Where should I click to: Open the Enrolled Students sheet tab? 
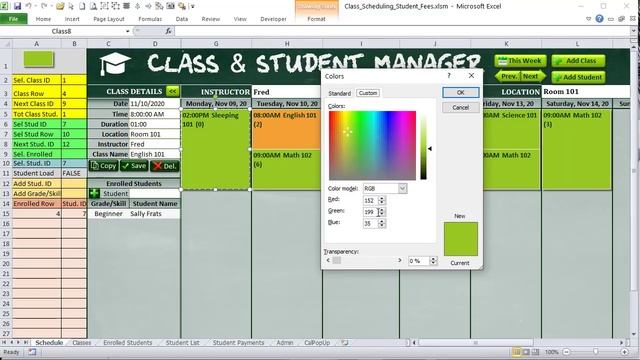tap(127, 343)
